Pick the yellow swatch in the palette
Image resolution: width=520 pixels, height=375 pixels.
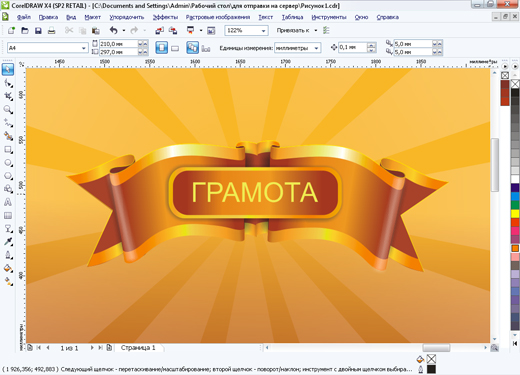(x=515, y=214)
